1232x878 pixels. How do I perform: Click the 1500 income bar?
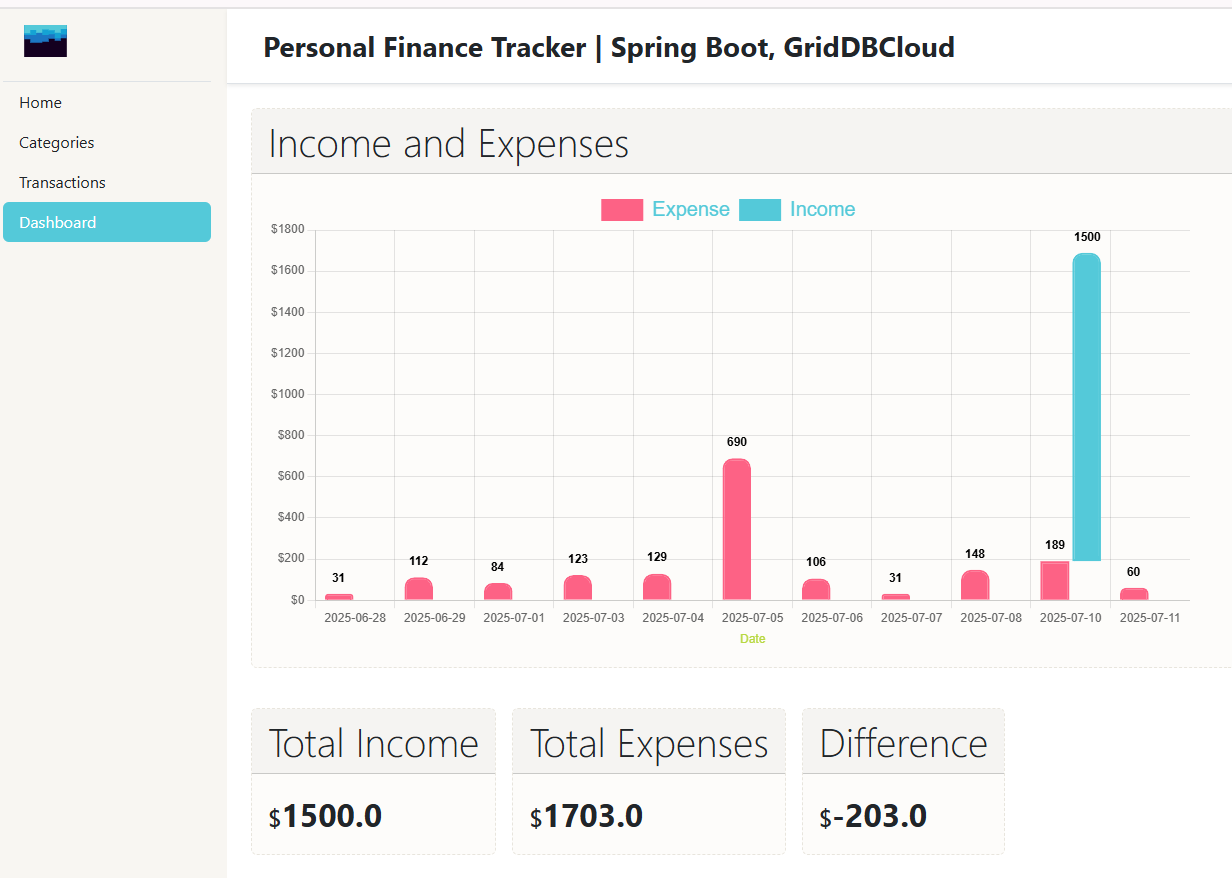point(1086,400)
